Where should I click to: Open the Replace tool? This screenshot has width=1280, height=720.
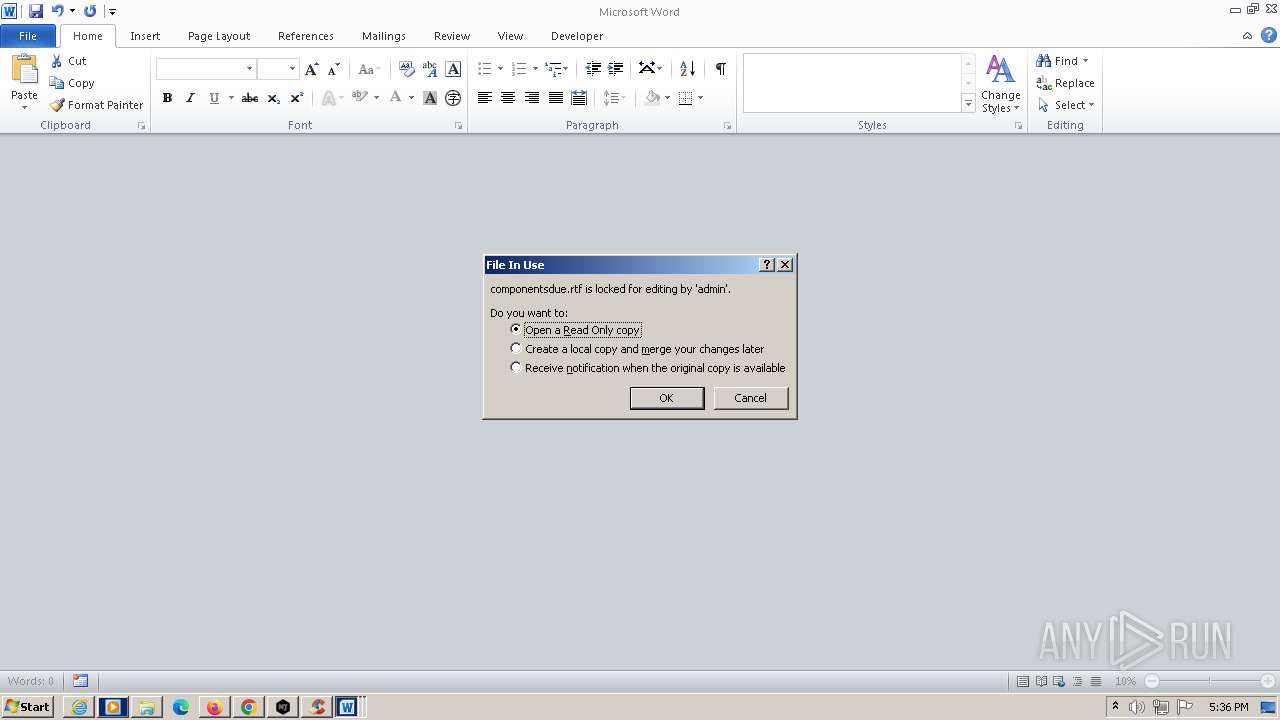click(1066, 83)
